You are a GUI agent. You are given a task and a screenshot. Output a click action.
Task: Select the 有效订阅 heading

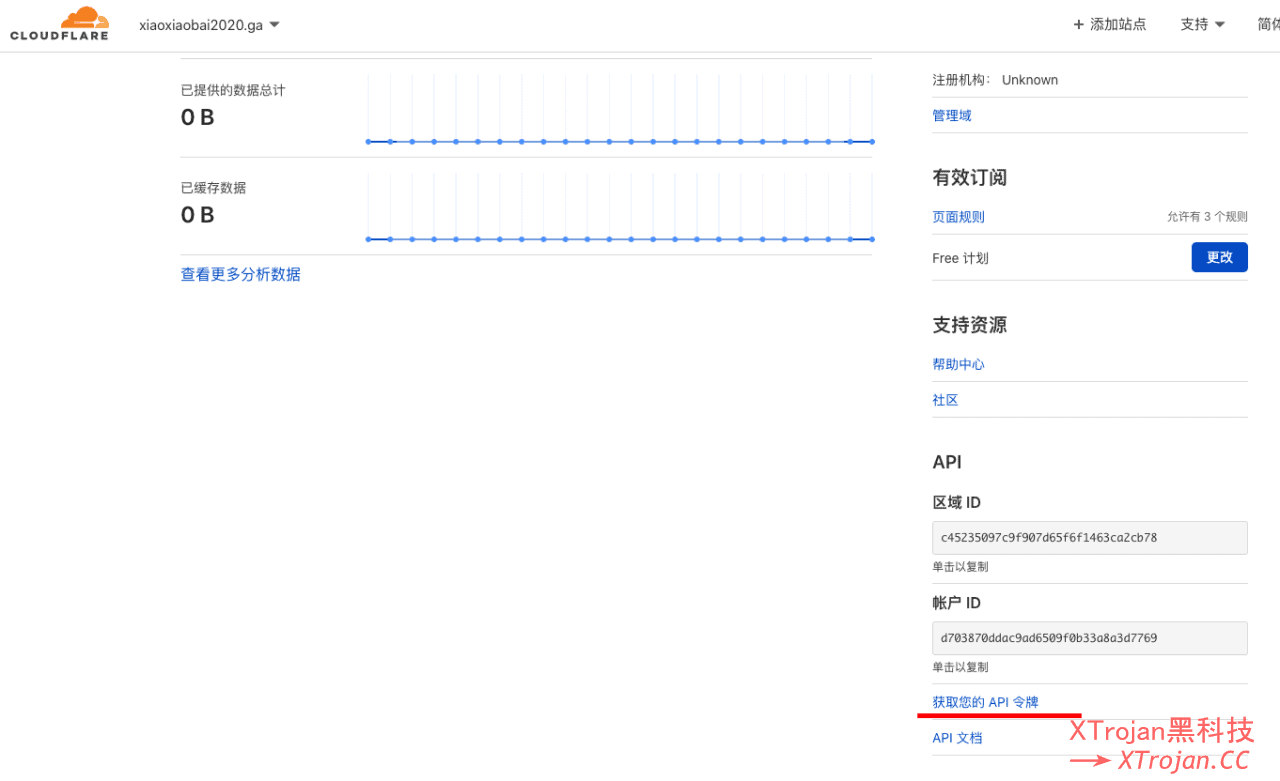[x=969, y=178]
